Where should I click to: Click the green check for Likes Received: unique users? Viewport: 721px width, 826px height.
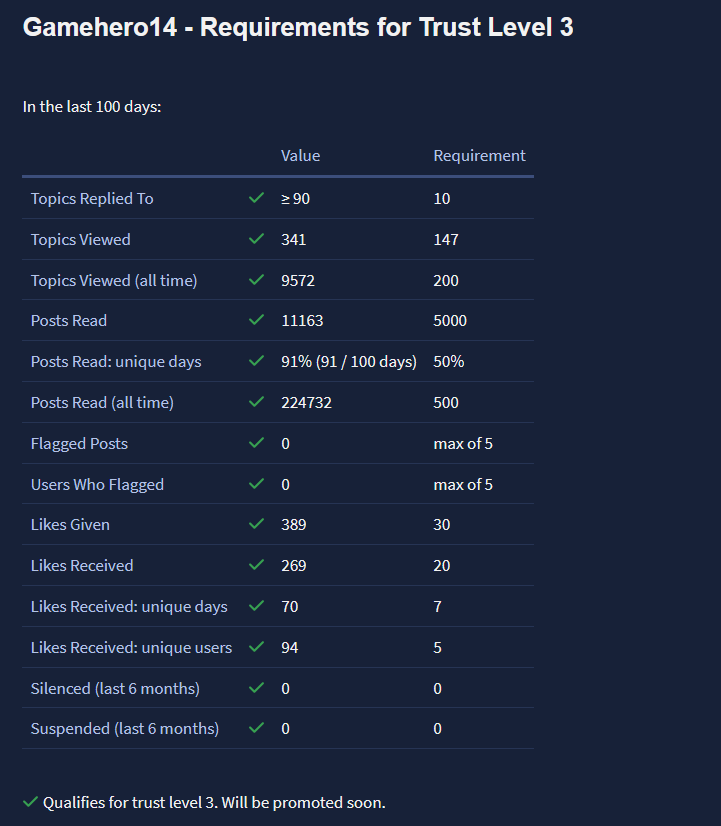tap(256, 647)
